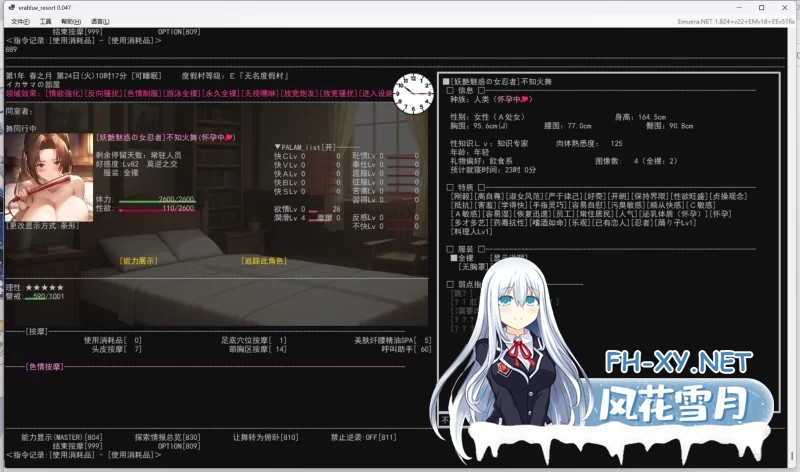800x472 pixels.
Task: Toggle the 特质 section checkbox
Action: 450,187
